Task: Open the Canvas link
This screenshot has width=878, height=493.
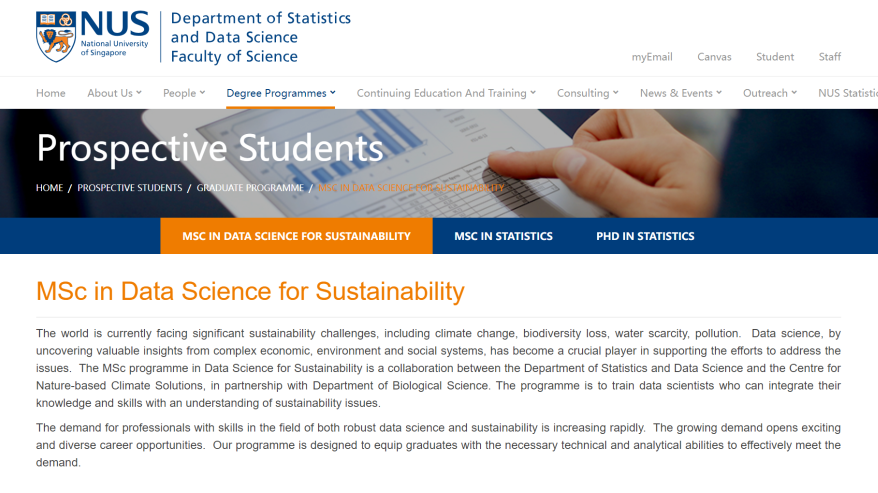Action: 714,57
